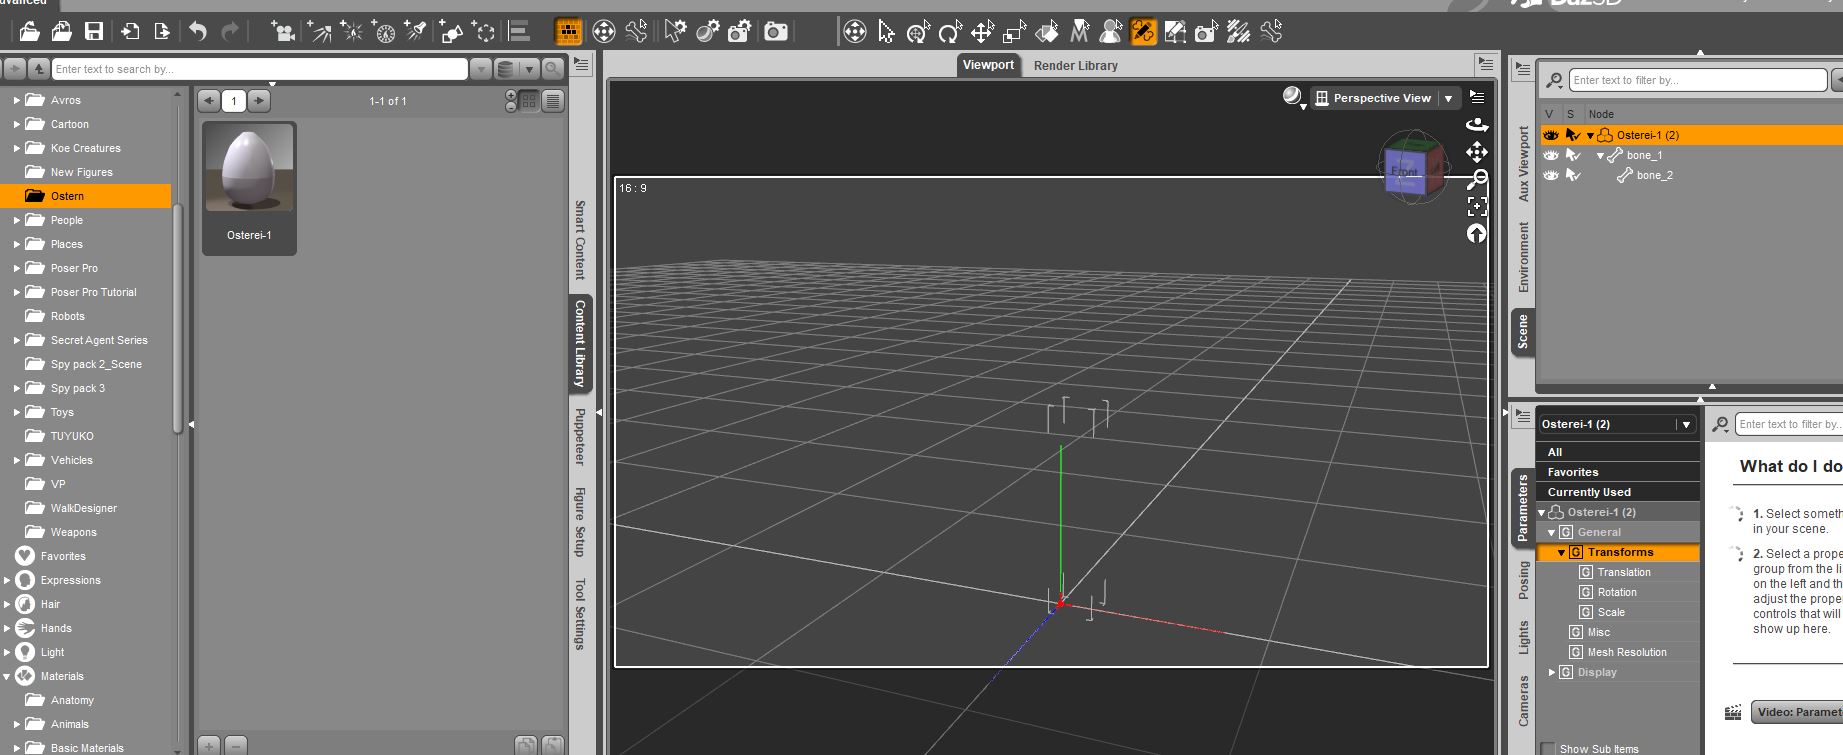The image size is (1843, 755).
Task: Select the Mesh Resolution property group
Action: pos(1627,652)
